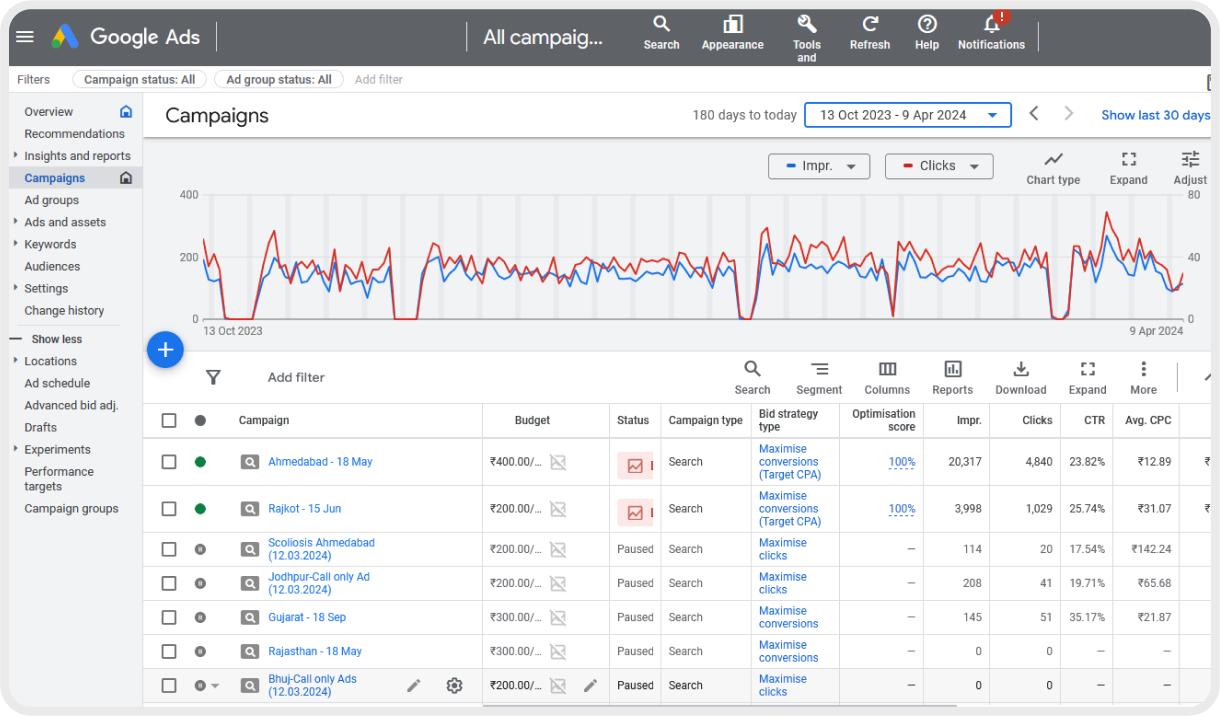
Task: Open Tools and settings wrench
Action: pos(807,38)
